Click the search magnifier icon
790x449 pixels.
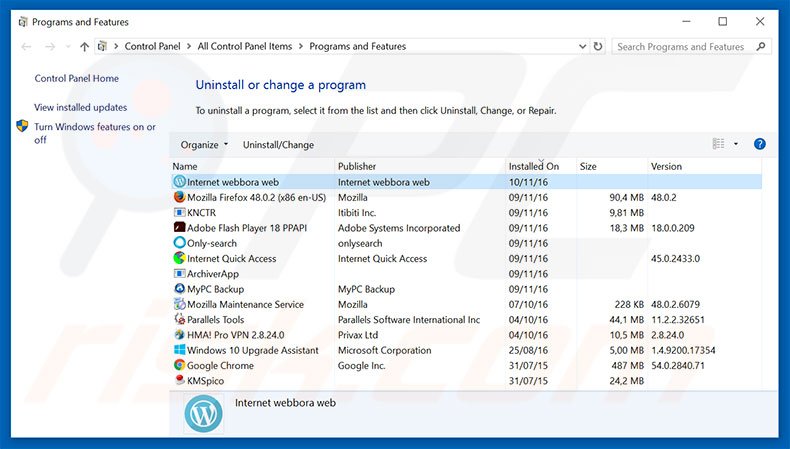point(761,46)
